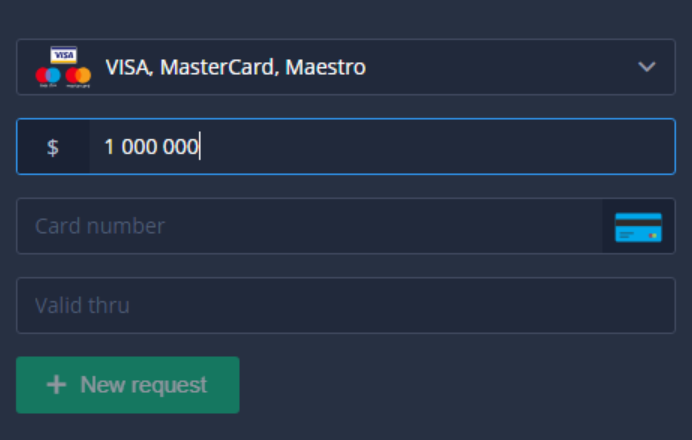This screenshot has width=692, height=440.
Task: Click the "New request" button text
Action: tap(143, 385)
